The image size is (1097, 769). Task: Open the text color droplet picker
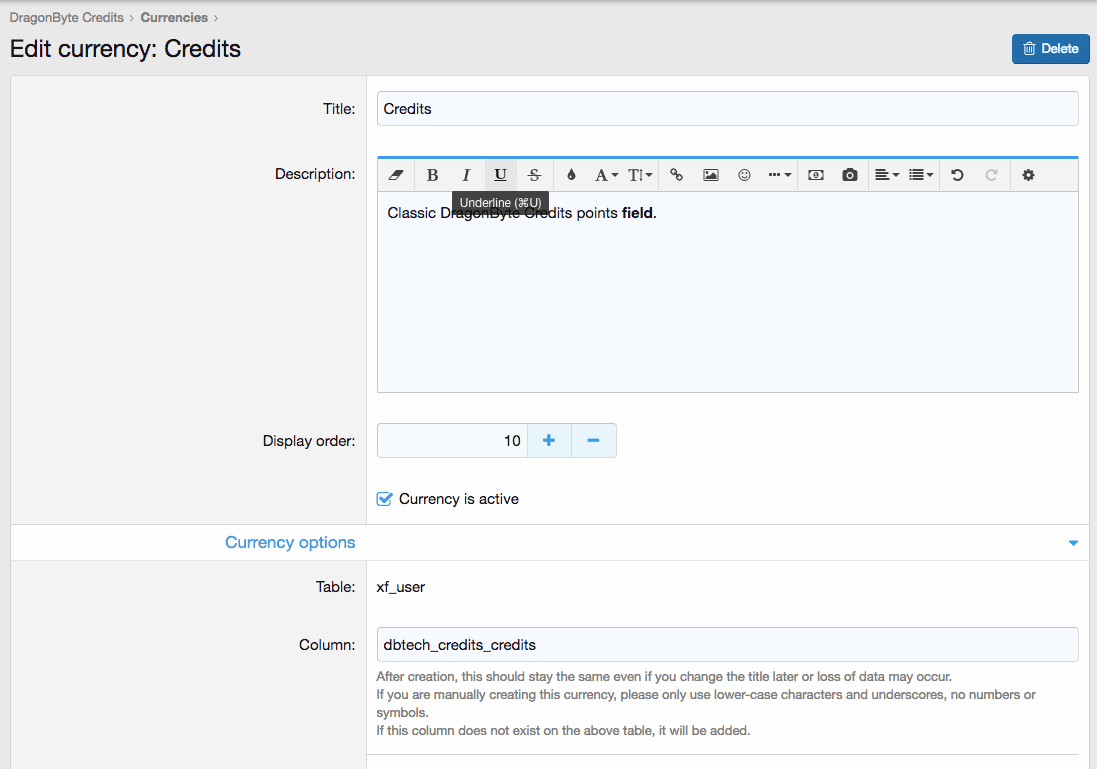coord(571,175)
